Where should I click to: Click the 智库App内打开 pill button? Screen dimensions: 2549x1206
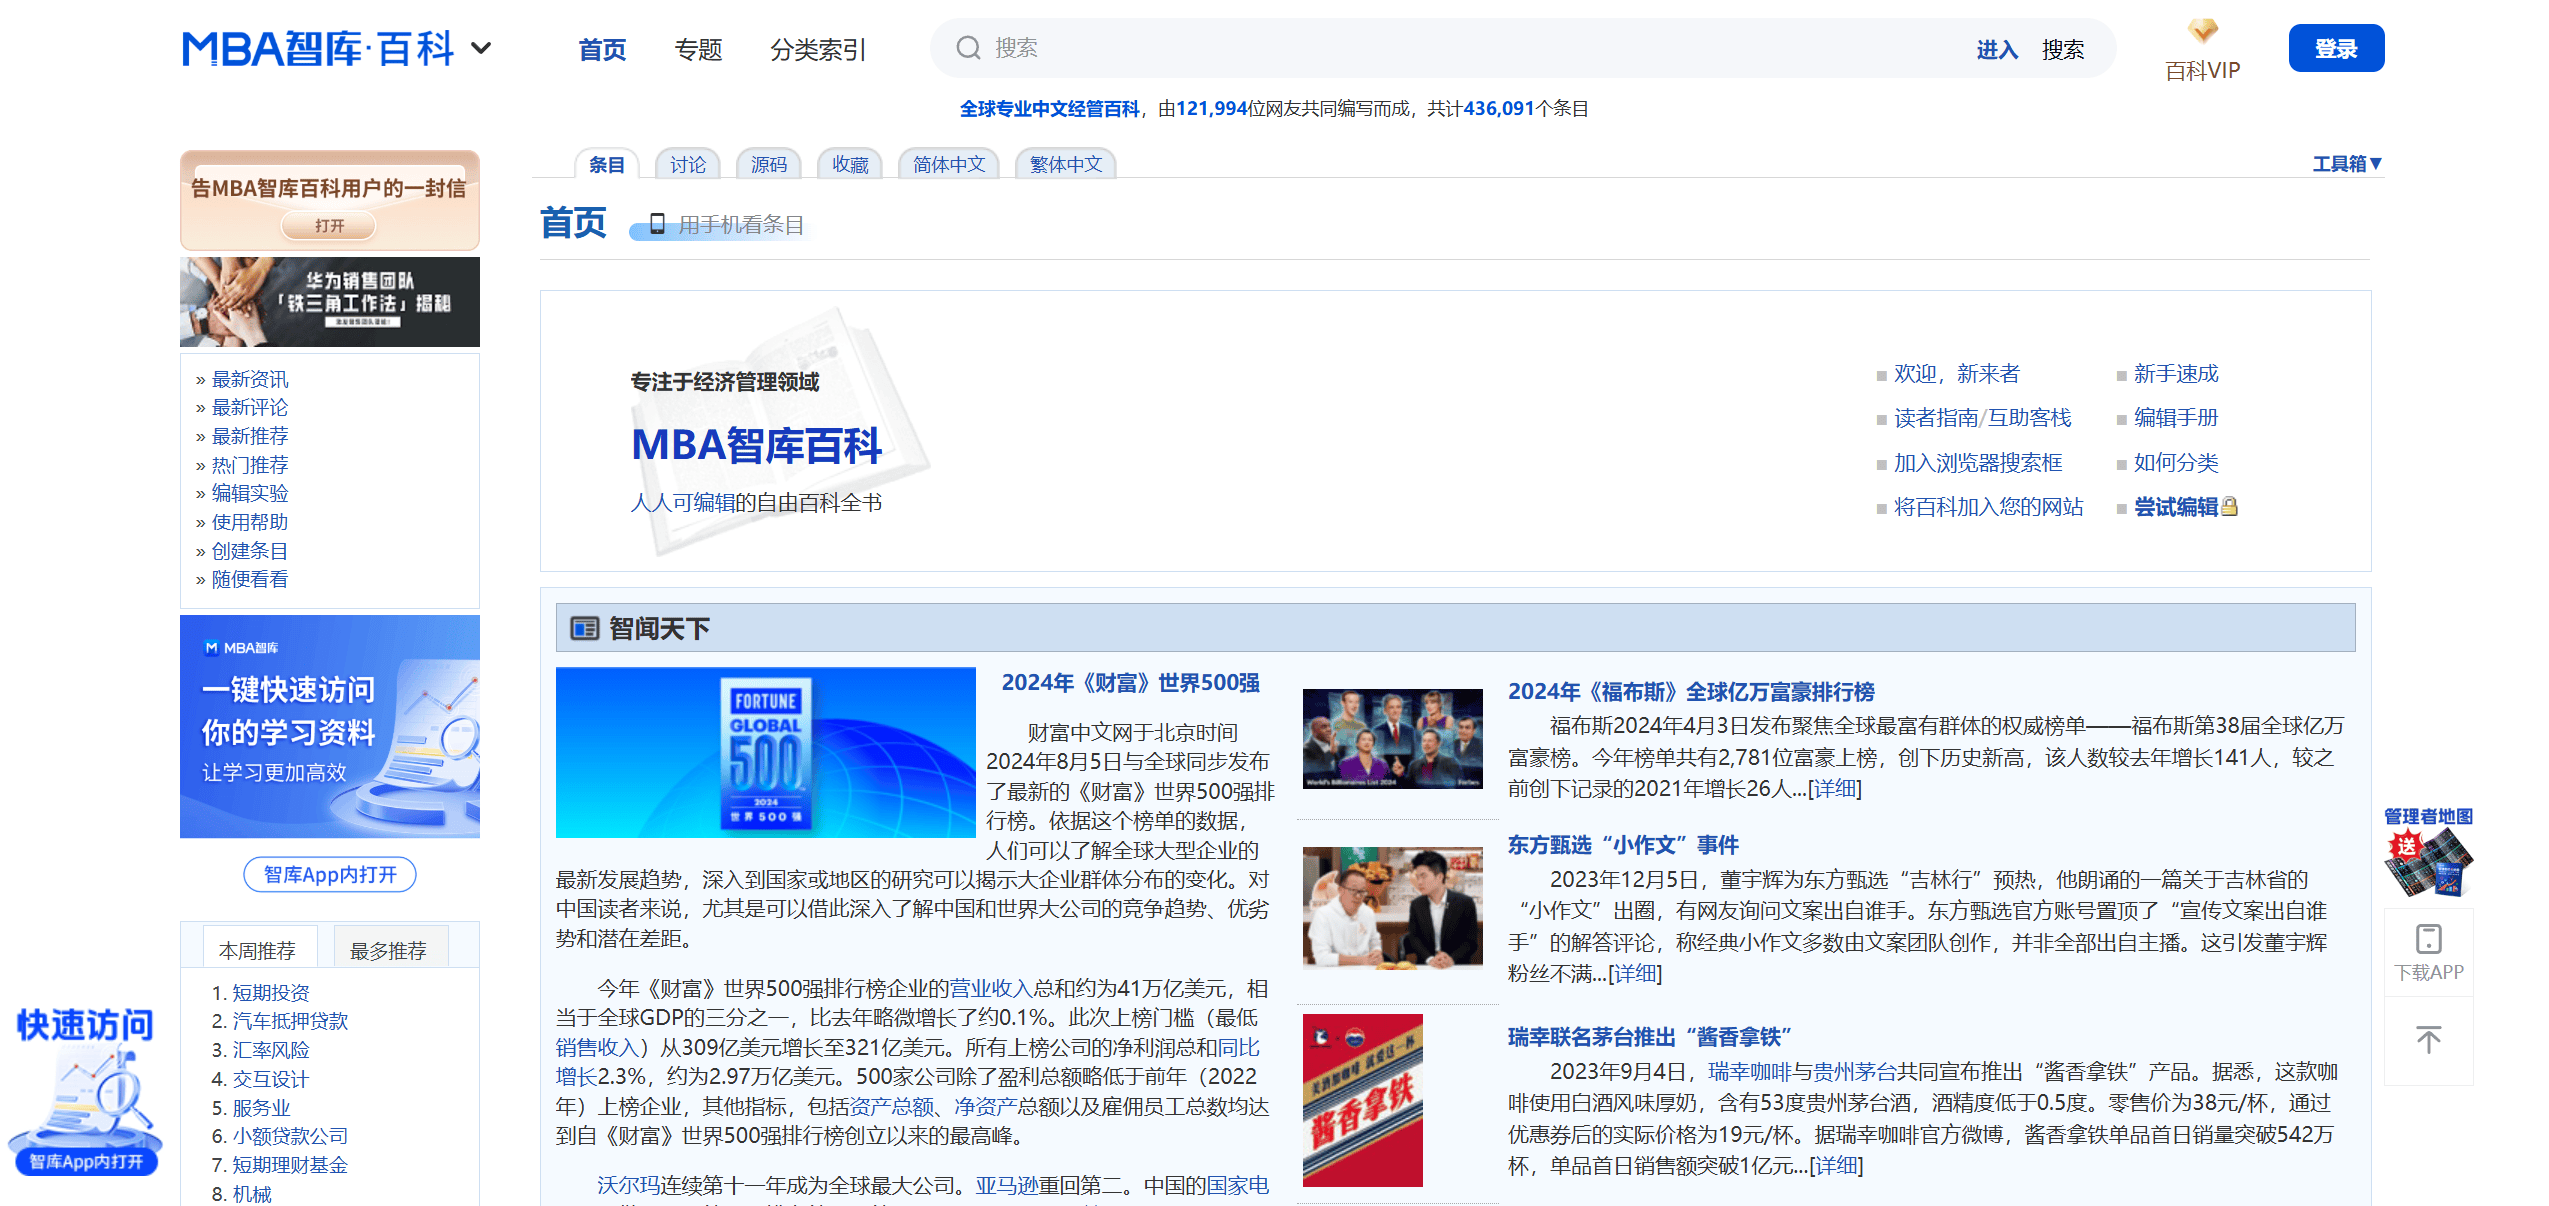(330, 875)
